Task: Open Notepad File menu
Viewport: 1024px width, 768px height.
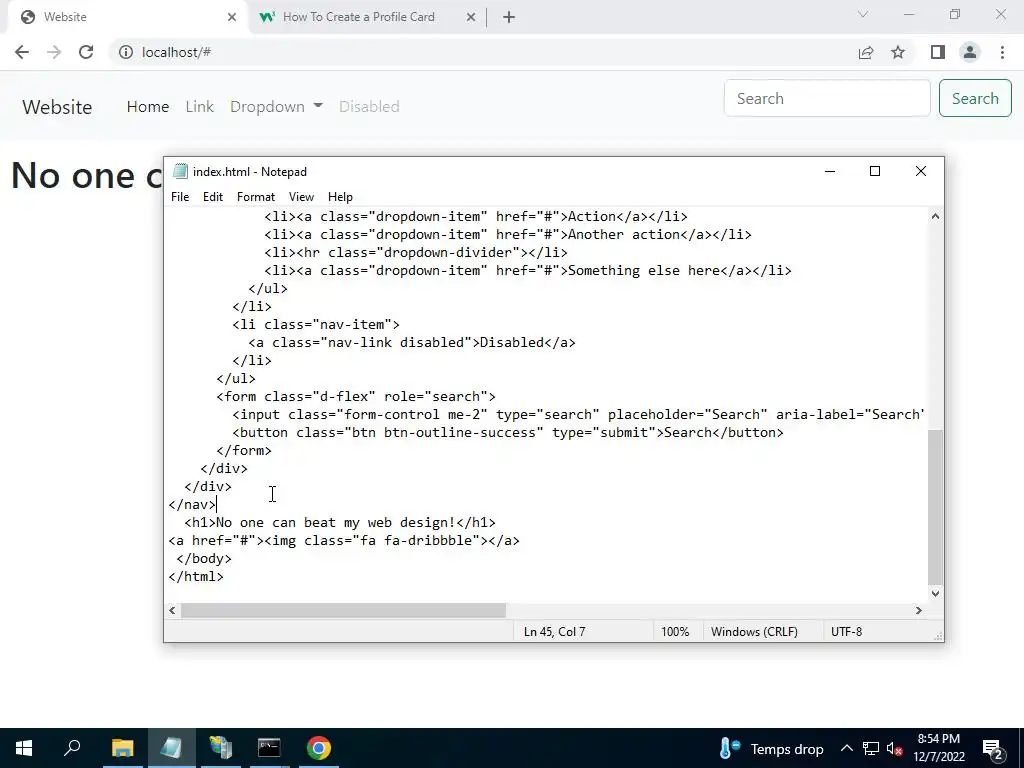Action: [x=180, y=197]
